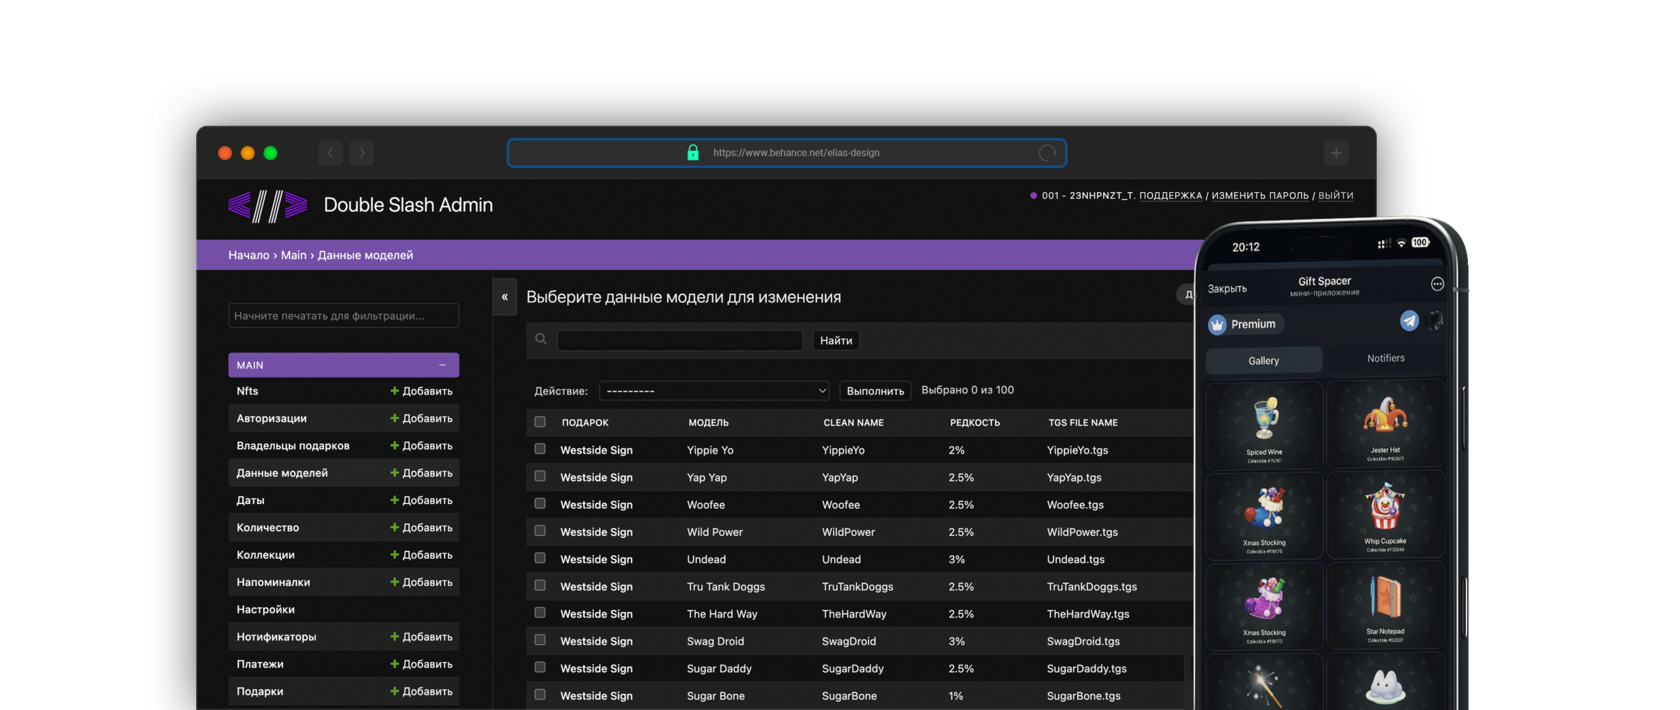
Task: Tap the Telegram icon in phone app
Action: pyautogui.click(x=1409, y=320)
